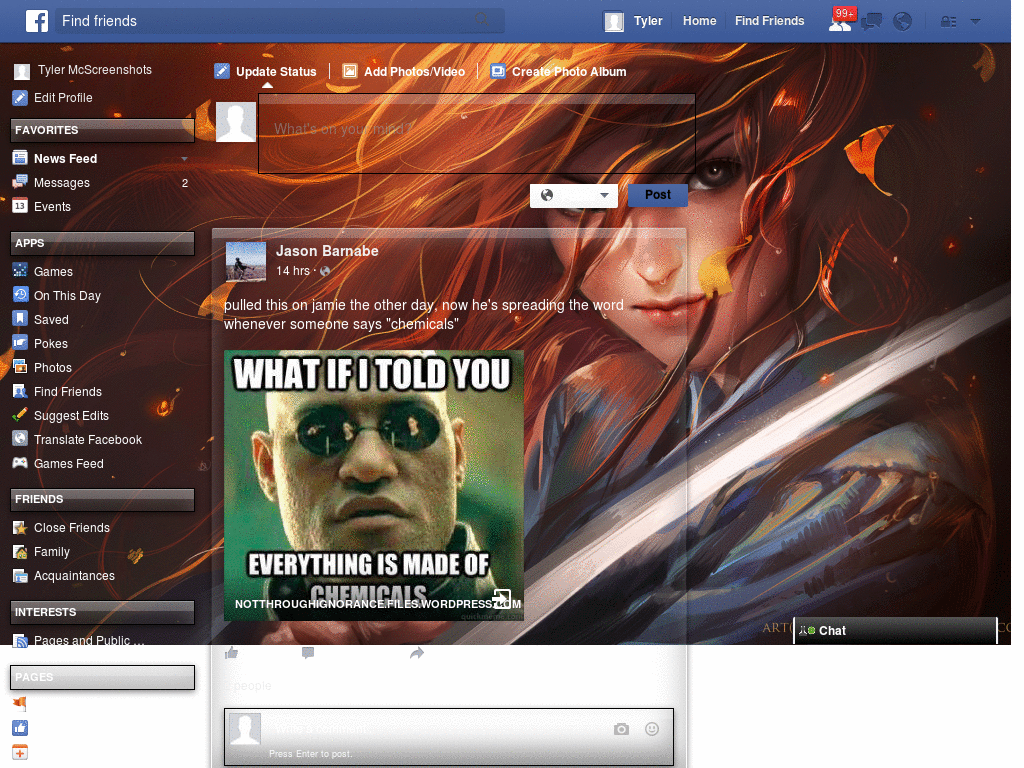The width and height of the screenshot is (1024, 768).
Task: Click the Post button
Action: pyautogui.click(x=658, y=195)
